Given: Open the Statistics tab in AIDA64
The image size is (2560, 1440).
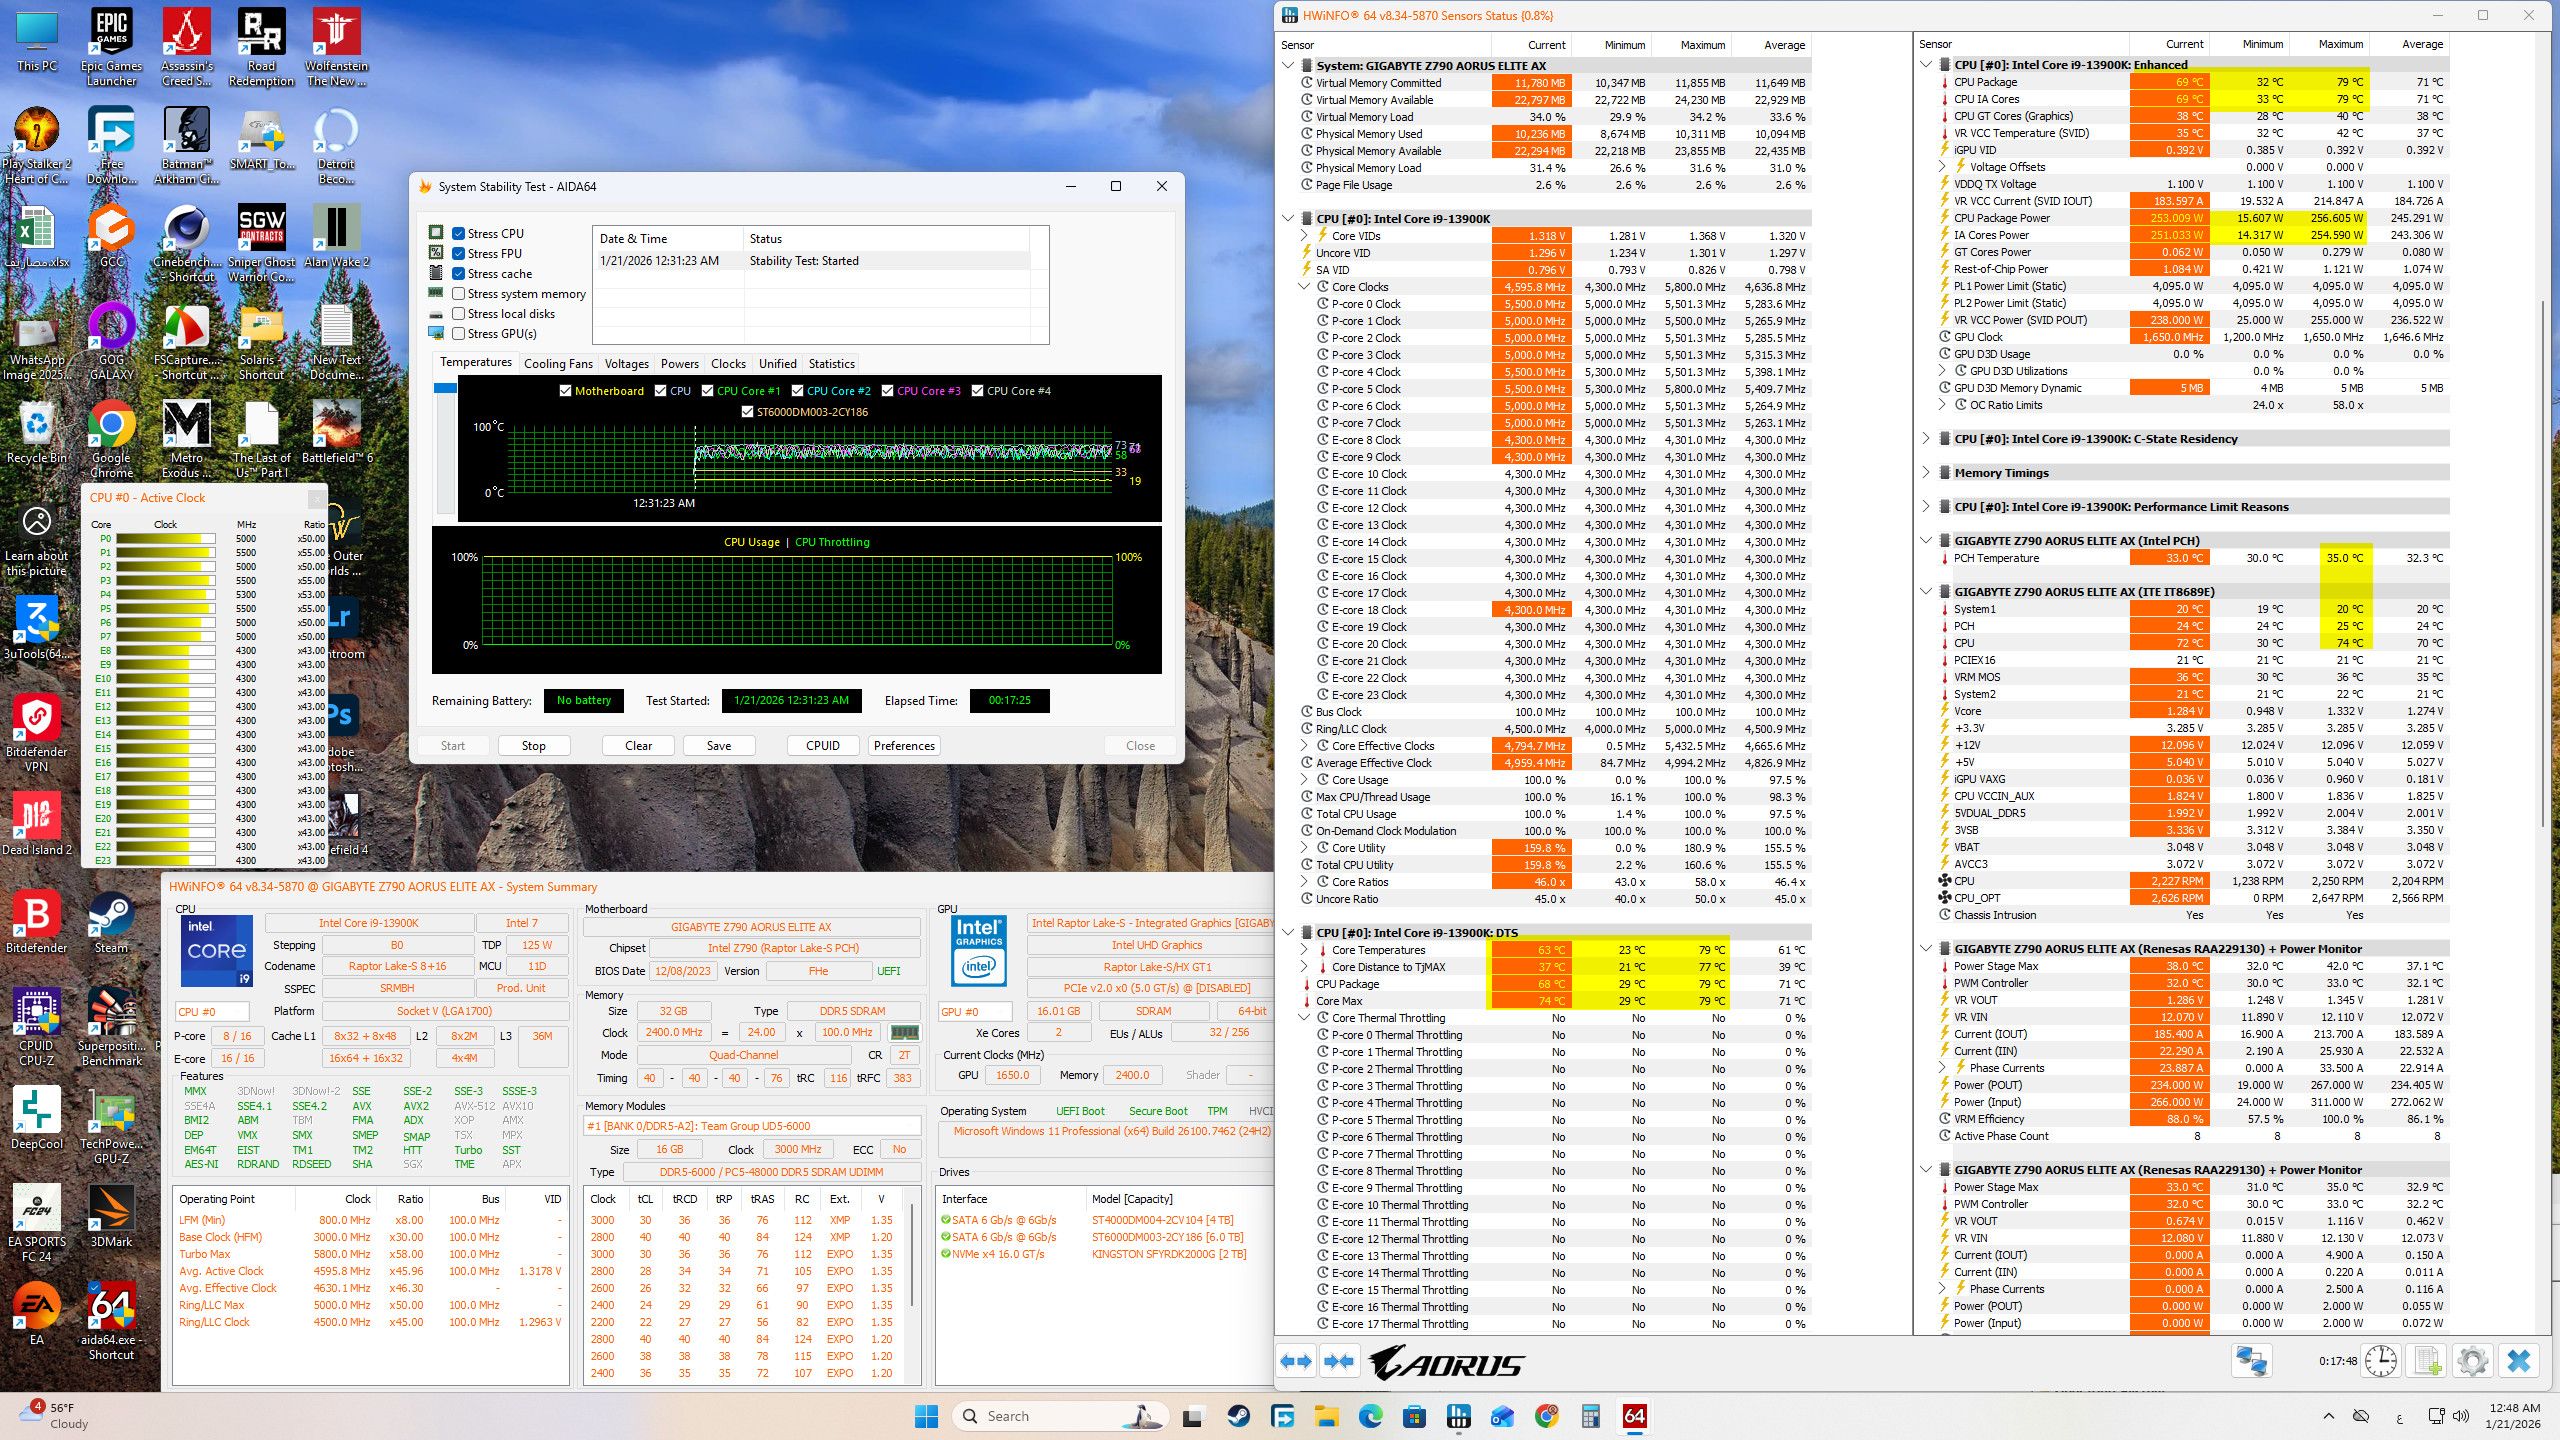Looking at the screenshot, I should 831,364.
